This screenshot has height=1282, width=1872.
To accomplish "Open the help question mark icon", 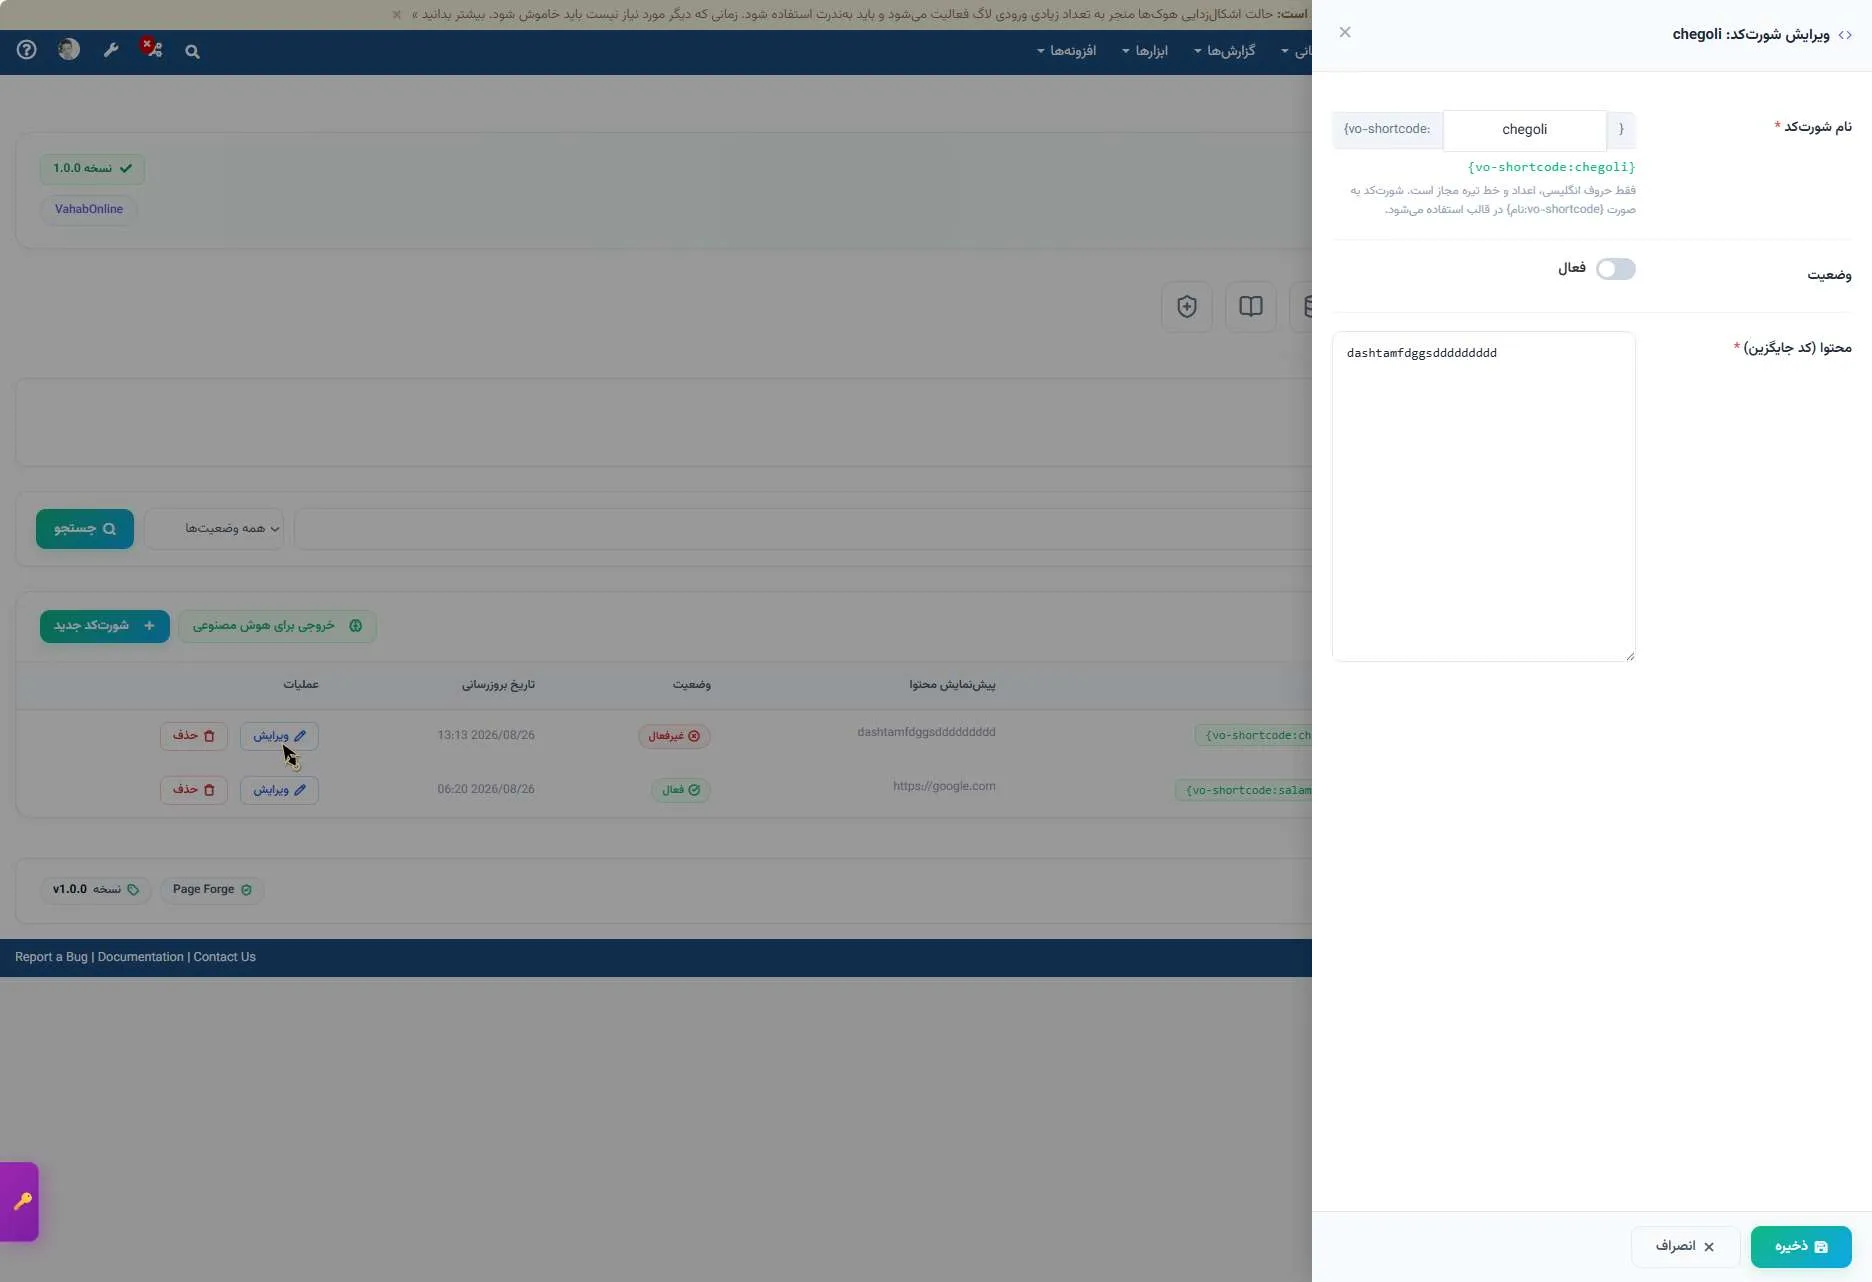I will 27,50.
